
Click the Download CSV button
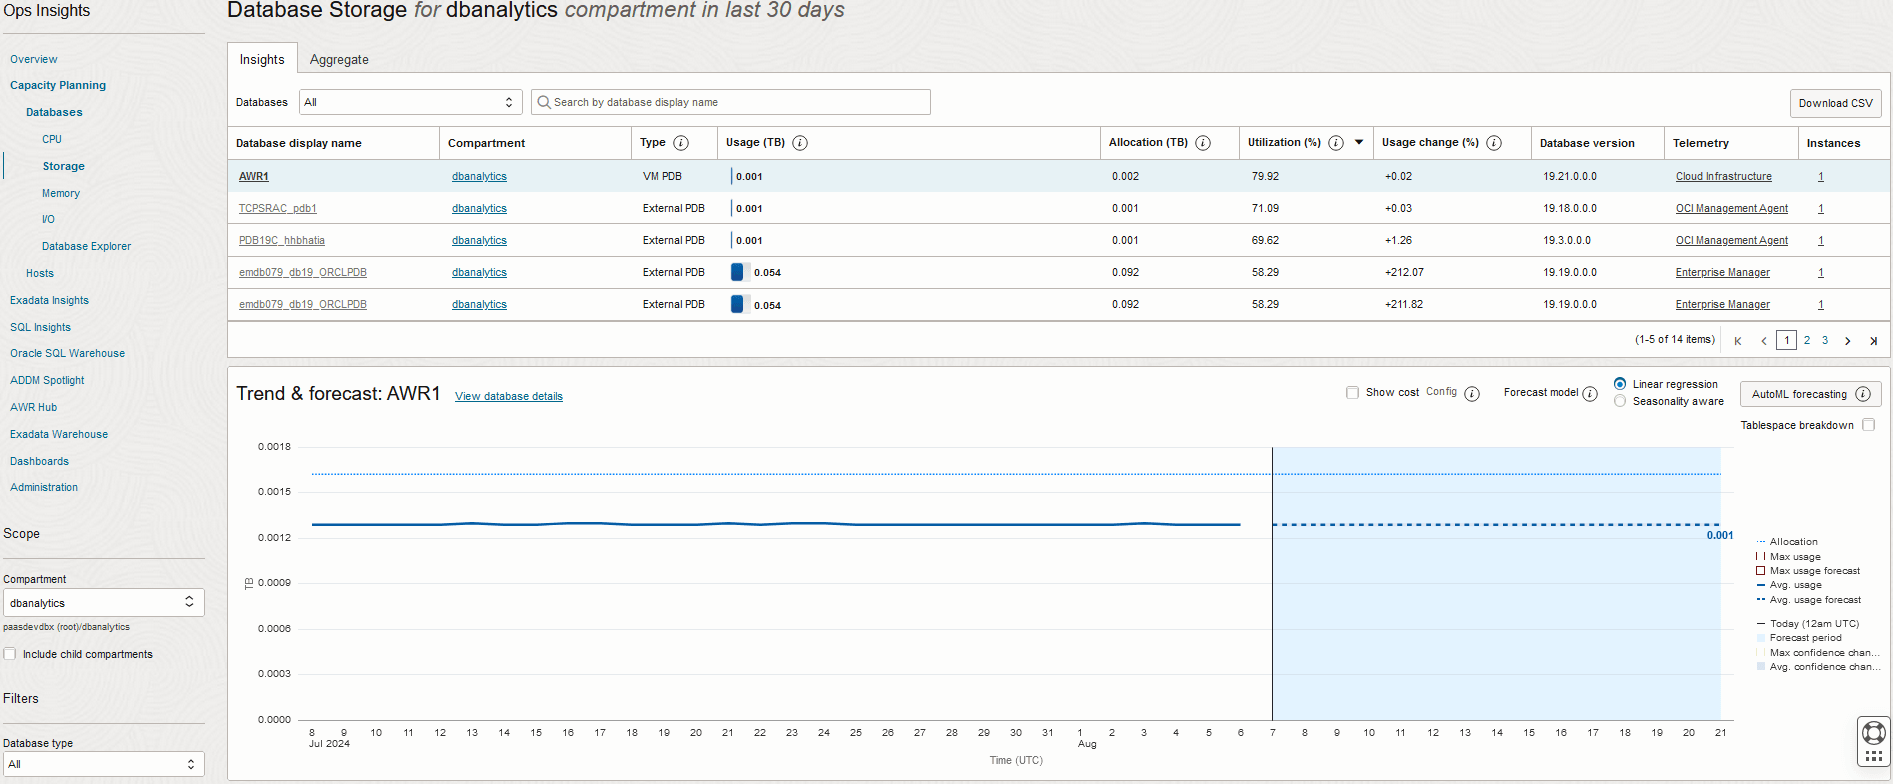1835,103
